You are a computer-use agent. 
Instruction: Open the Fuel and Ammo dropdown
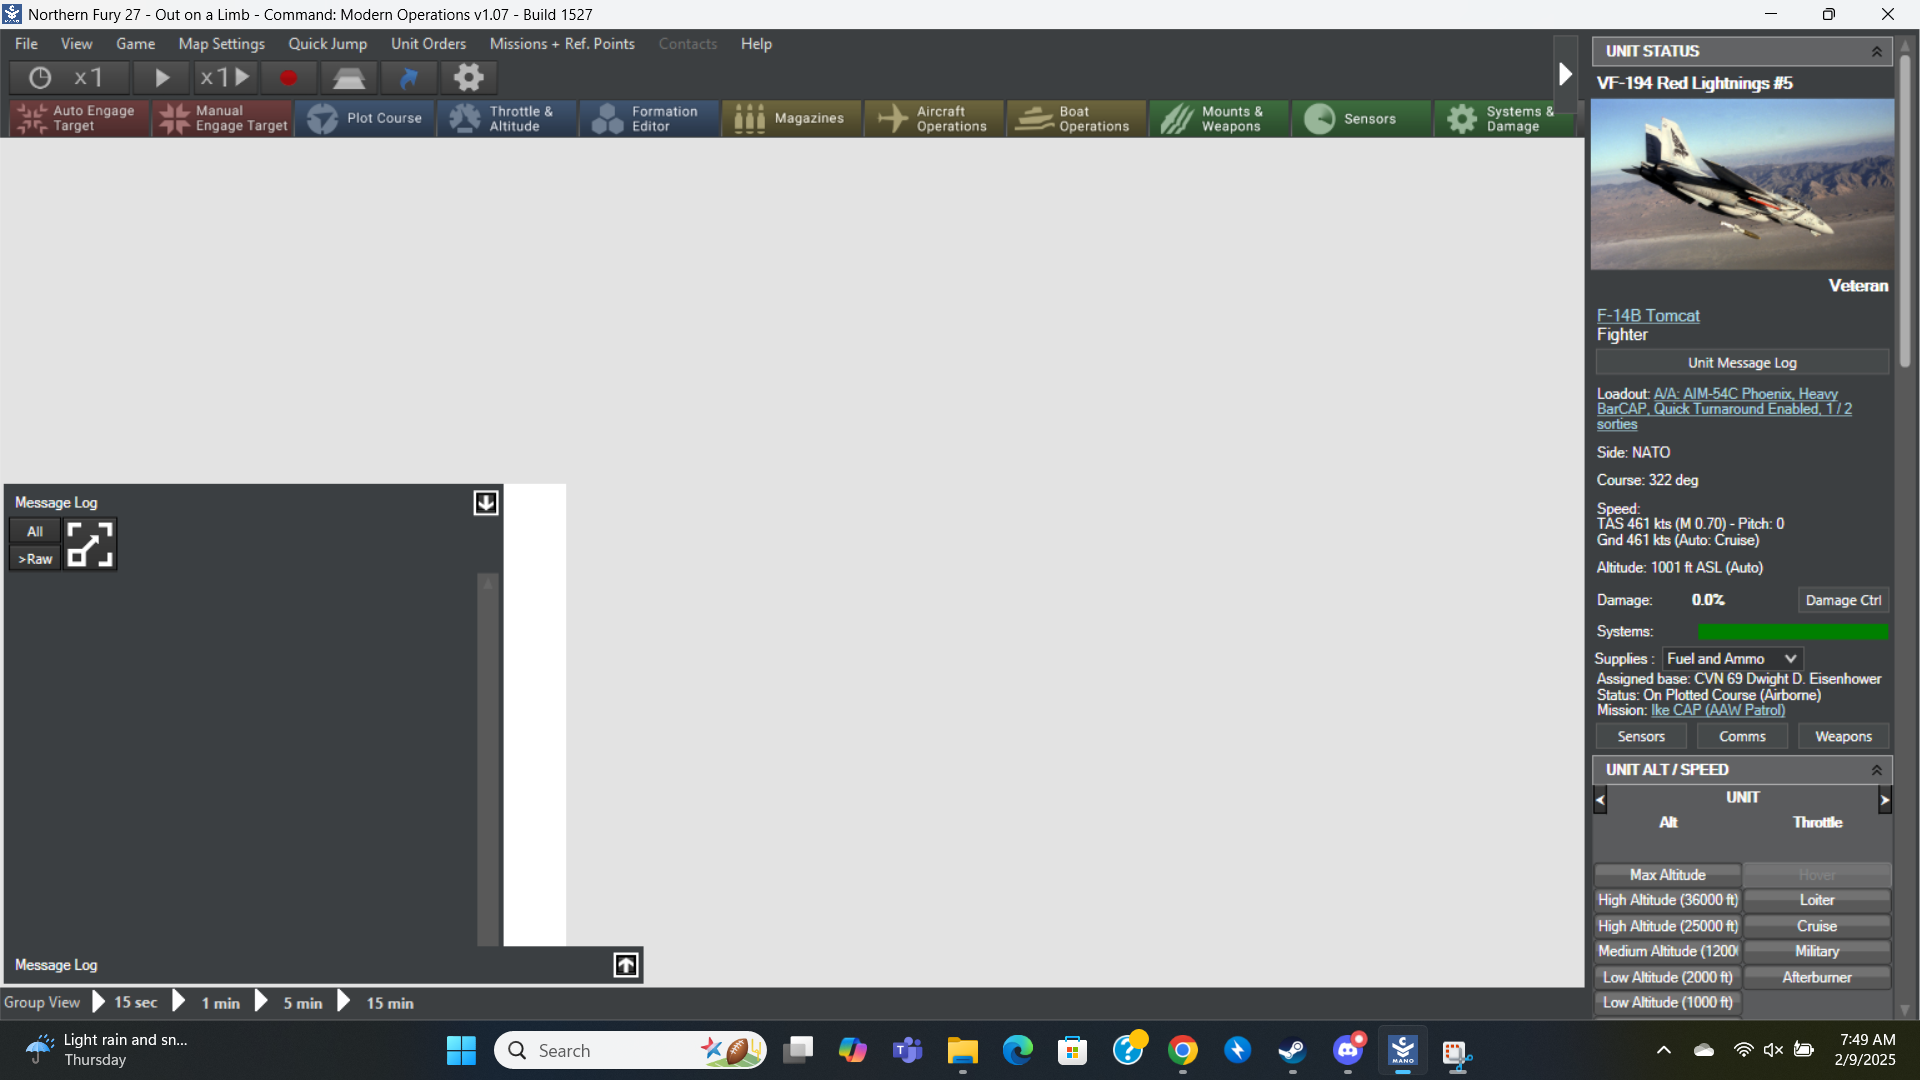pos(1733,659)
